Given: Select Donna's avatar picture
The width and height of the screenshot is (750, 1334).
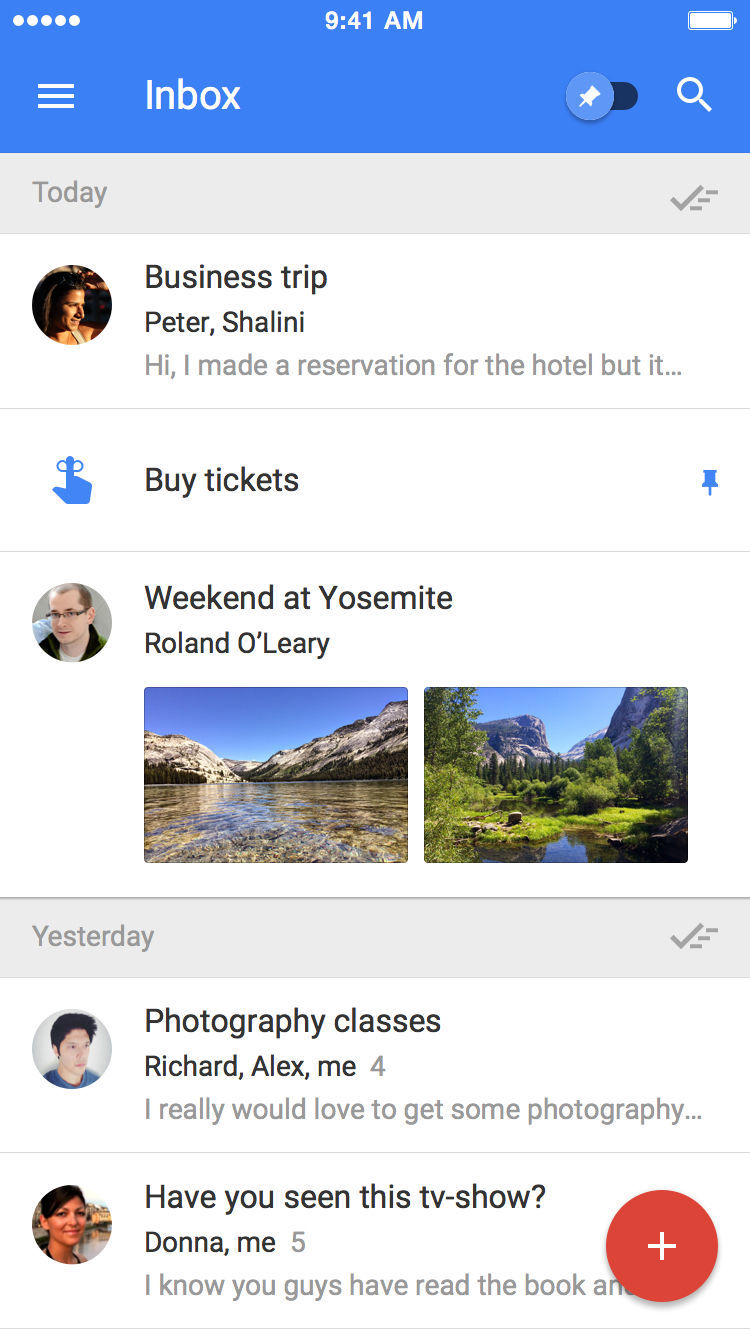Looking at the screenshot, I should 72,1225.
